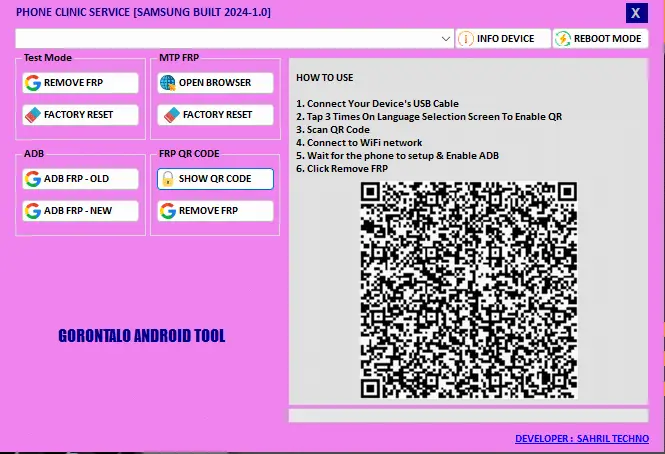This screenshot has height=454, width=665.
Task: Open the device selection dropdown arrow
Action: (x=445, y=39)
